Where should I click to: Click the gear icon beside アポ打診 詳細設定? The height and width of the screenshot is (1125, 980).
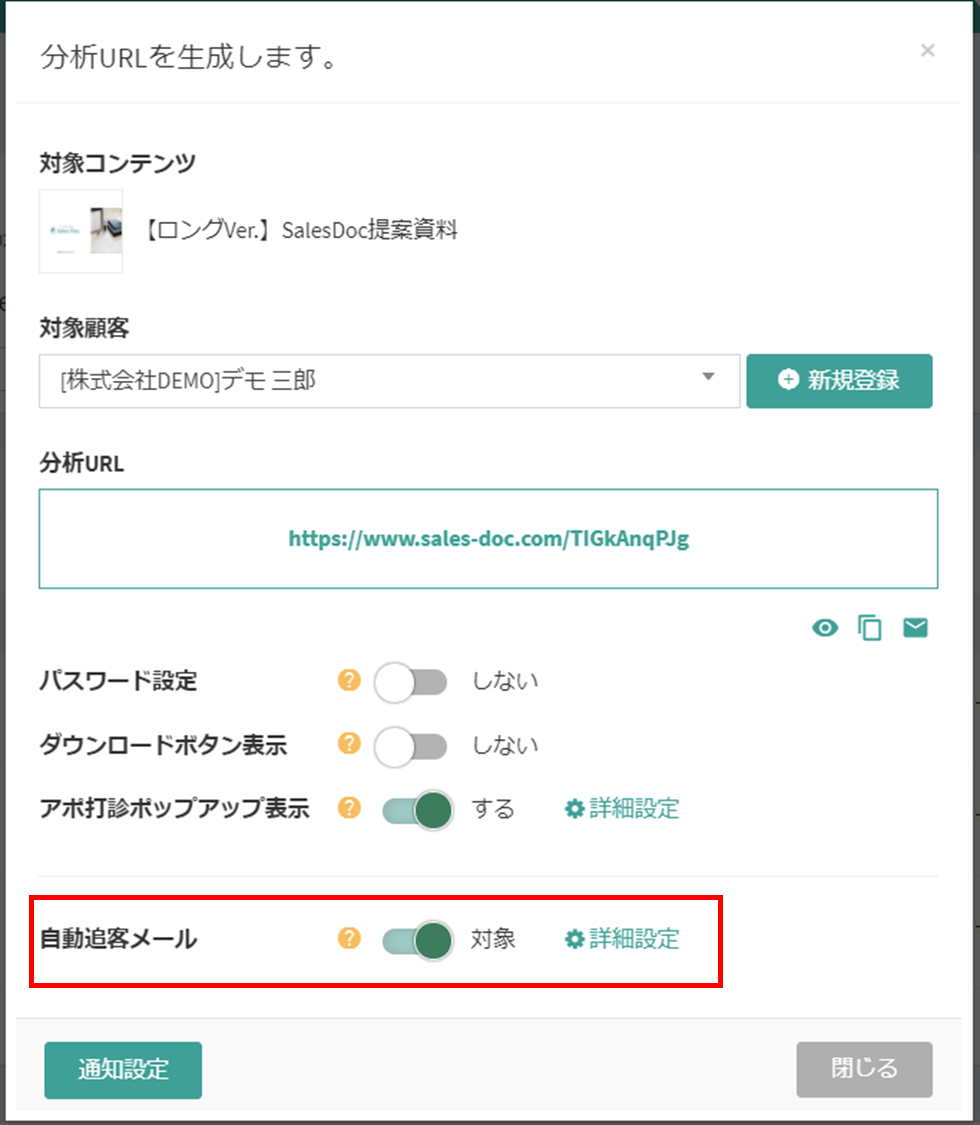[573, 810]
